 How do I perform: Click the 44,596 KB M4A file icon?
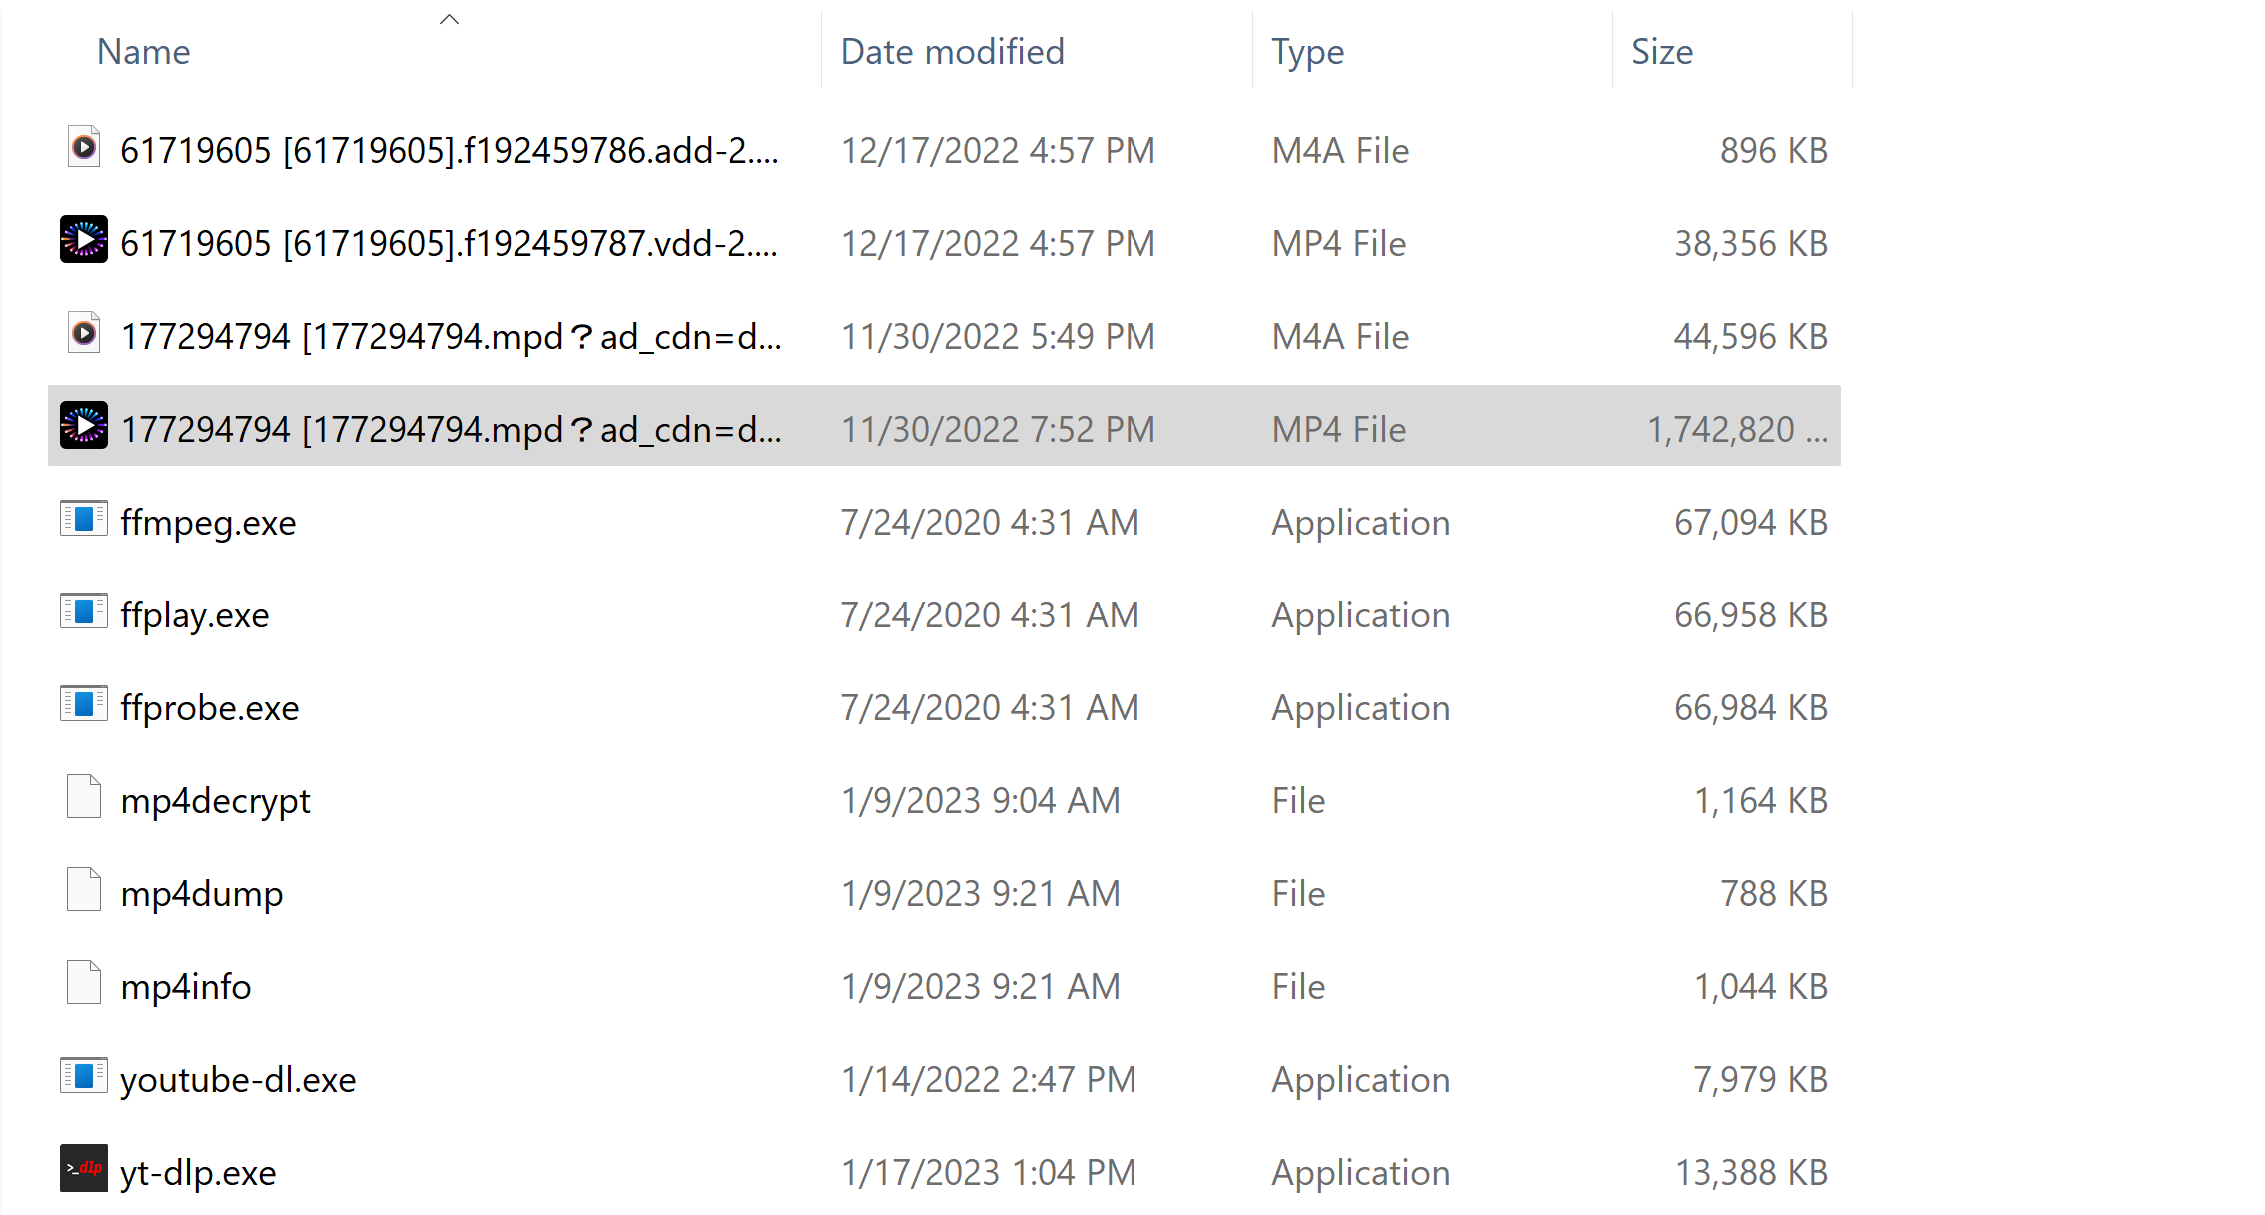coord(83,333)
